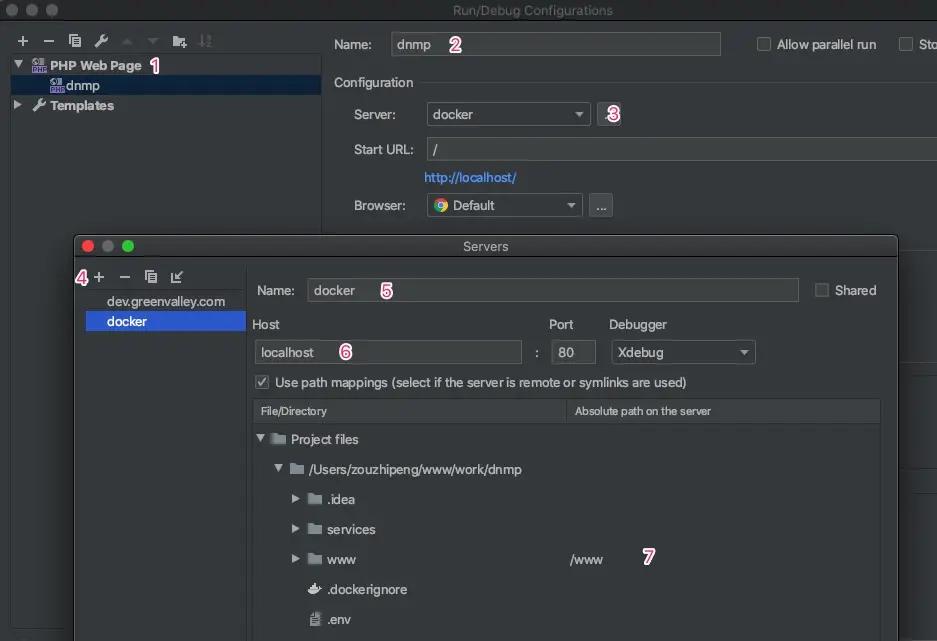Uncheck Use path mappings checkbox
This screenshot has height=641, width=937.
(262, 382)
